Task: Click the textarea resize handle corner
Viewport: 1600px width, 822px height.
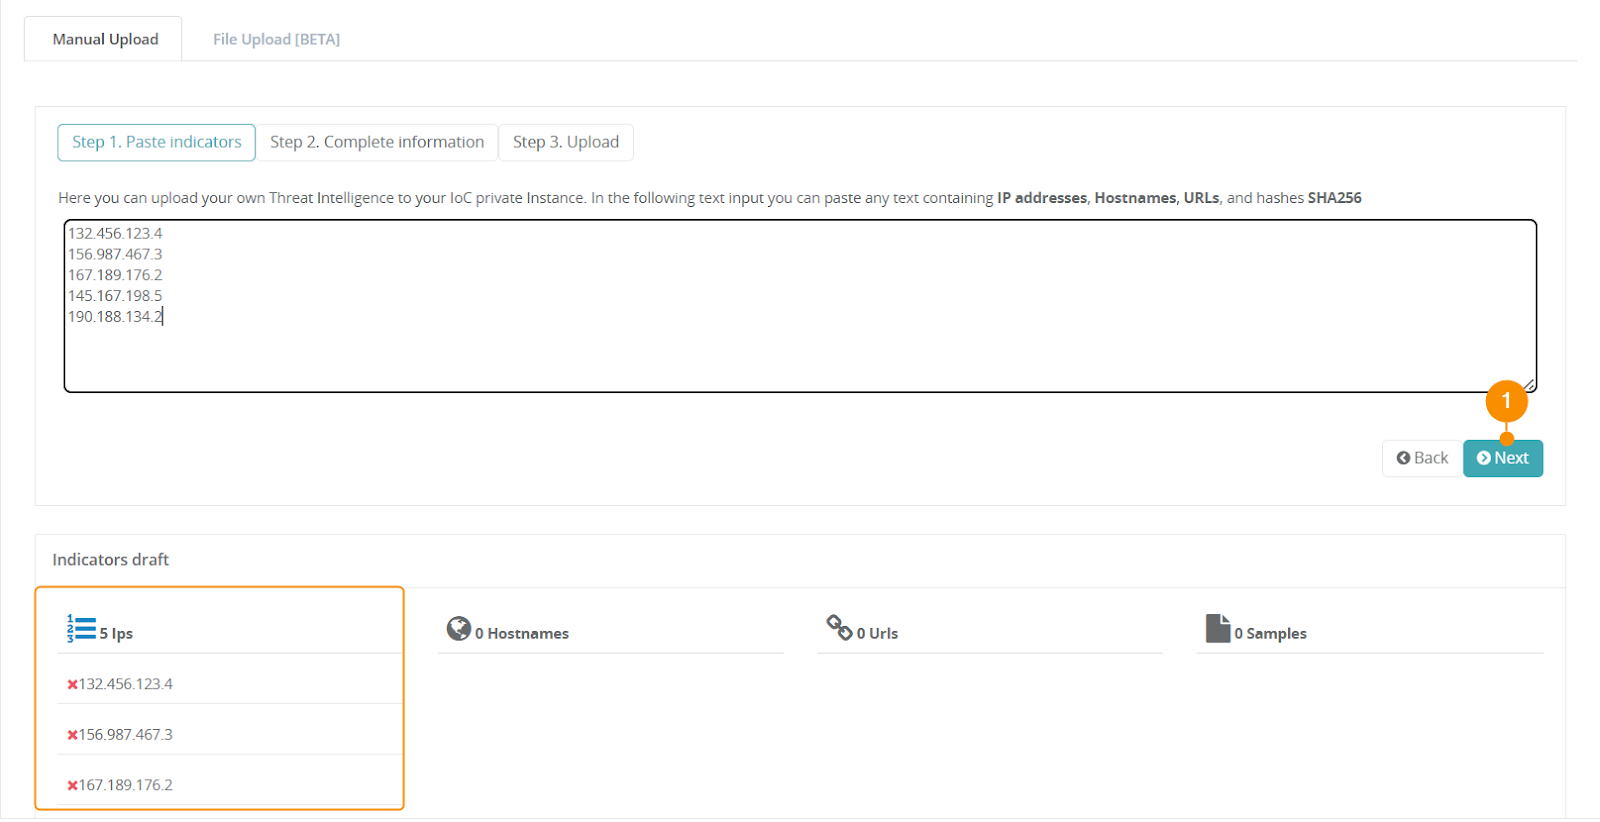Action: click(1529, 385)
